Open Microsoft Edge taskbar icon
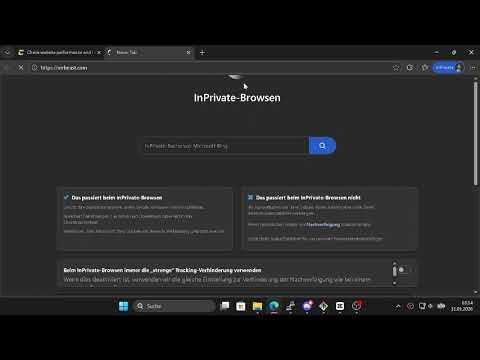Screen dimensions: 480x360 tap(274, 306)
